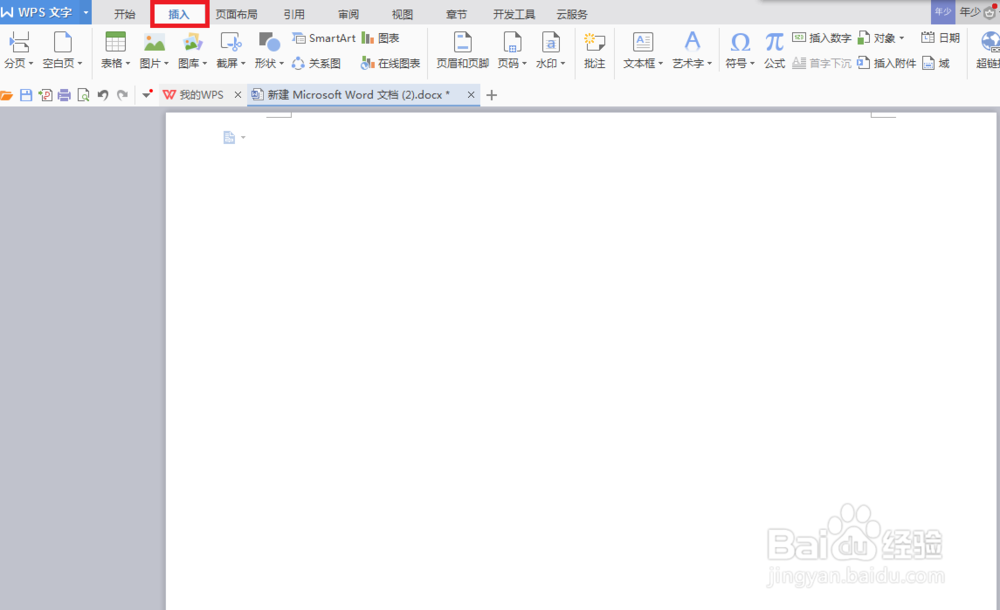Expand the quick access customize arrow
This screenshot has height=610, width=1000.
tap(147, 95)
